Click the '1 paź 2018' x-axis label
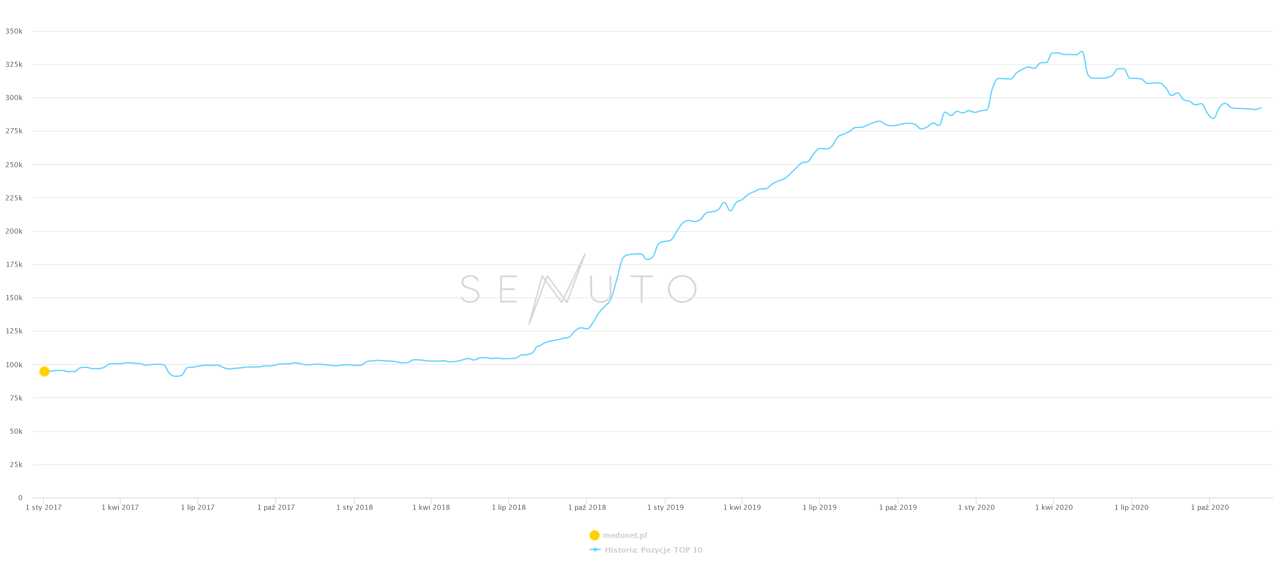Screen dimensions: 1280x576 click(x=587, y=507)
